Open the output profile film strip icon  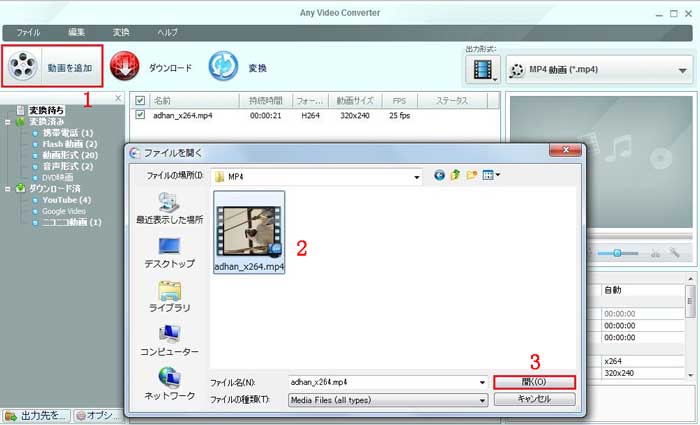tap(483, 70)
